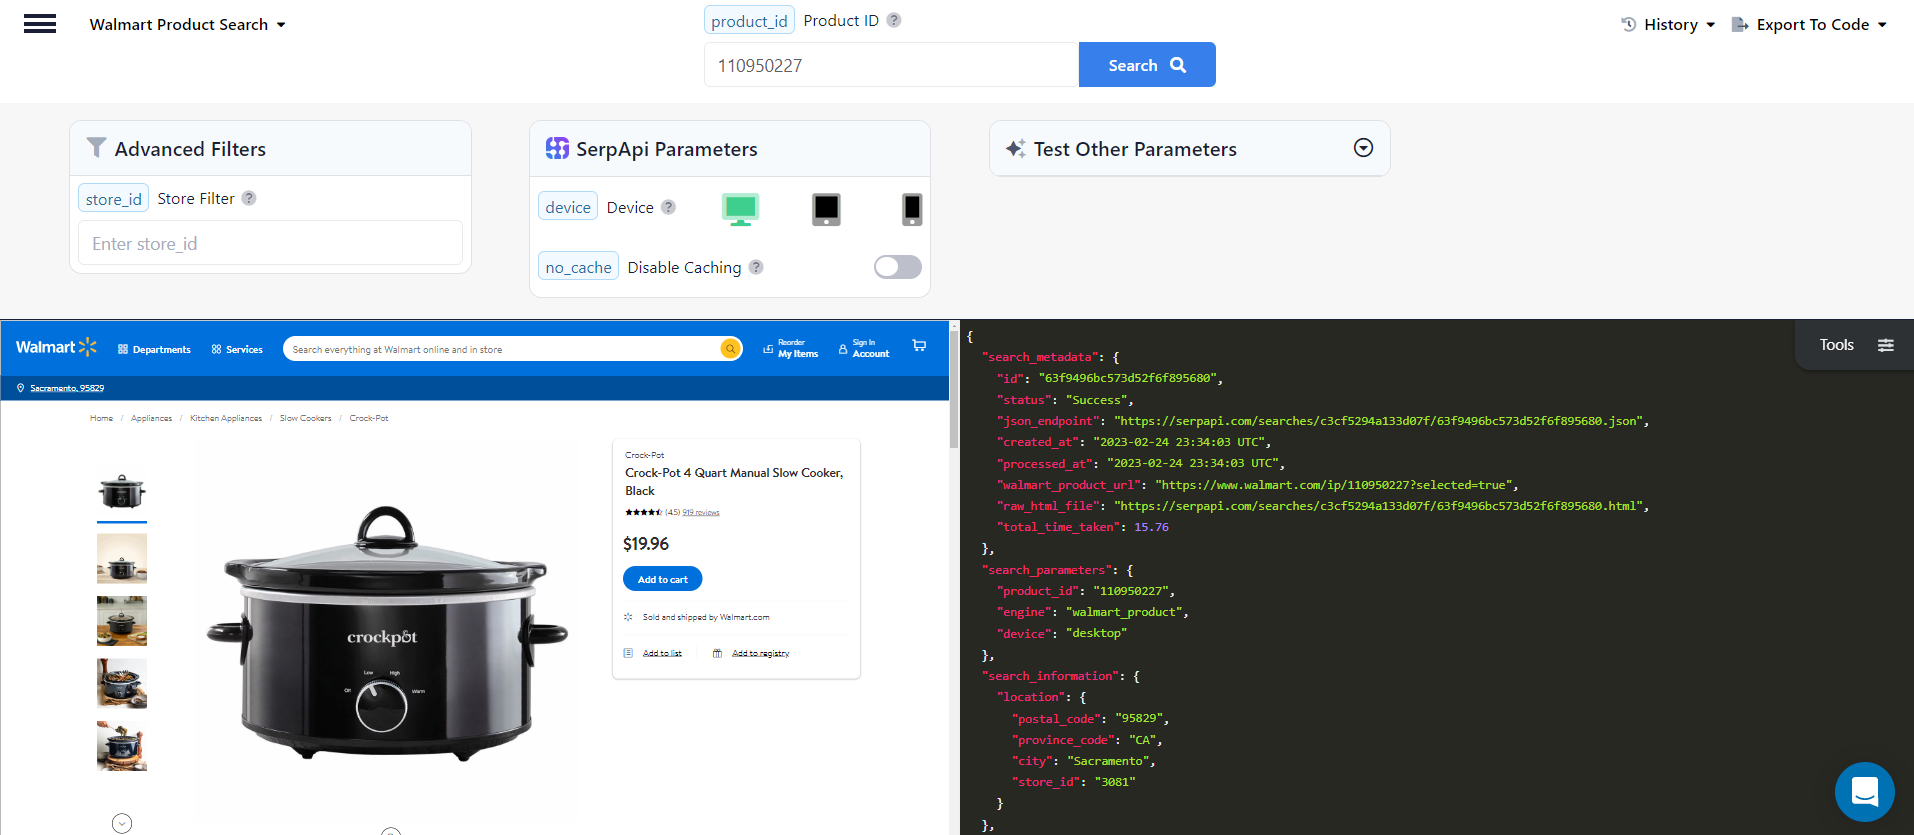
Task: Select the third product thumbnail
Action: 122,621
